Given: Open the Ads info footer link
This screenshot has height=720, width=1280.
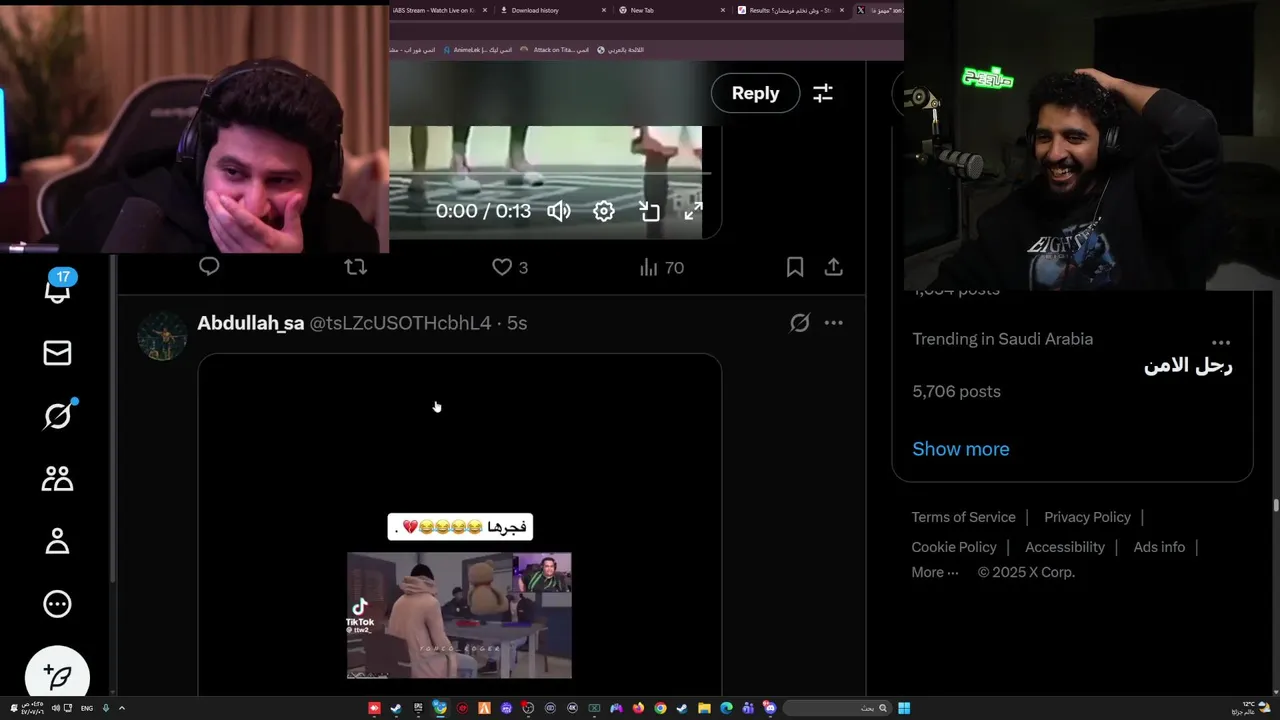Looking at the screenshot, I should 1159,547.
